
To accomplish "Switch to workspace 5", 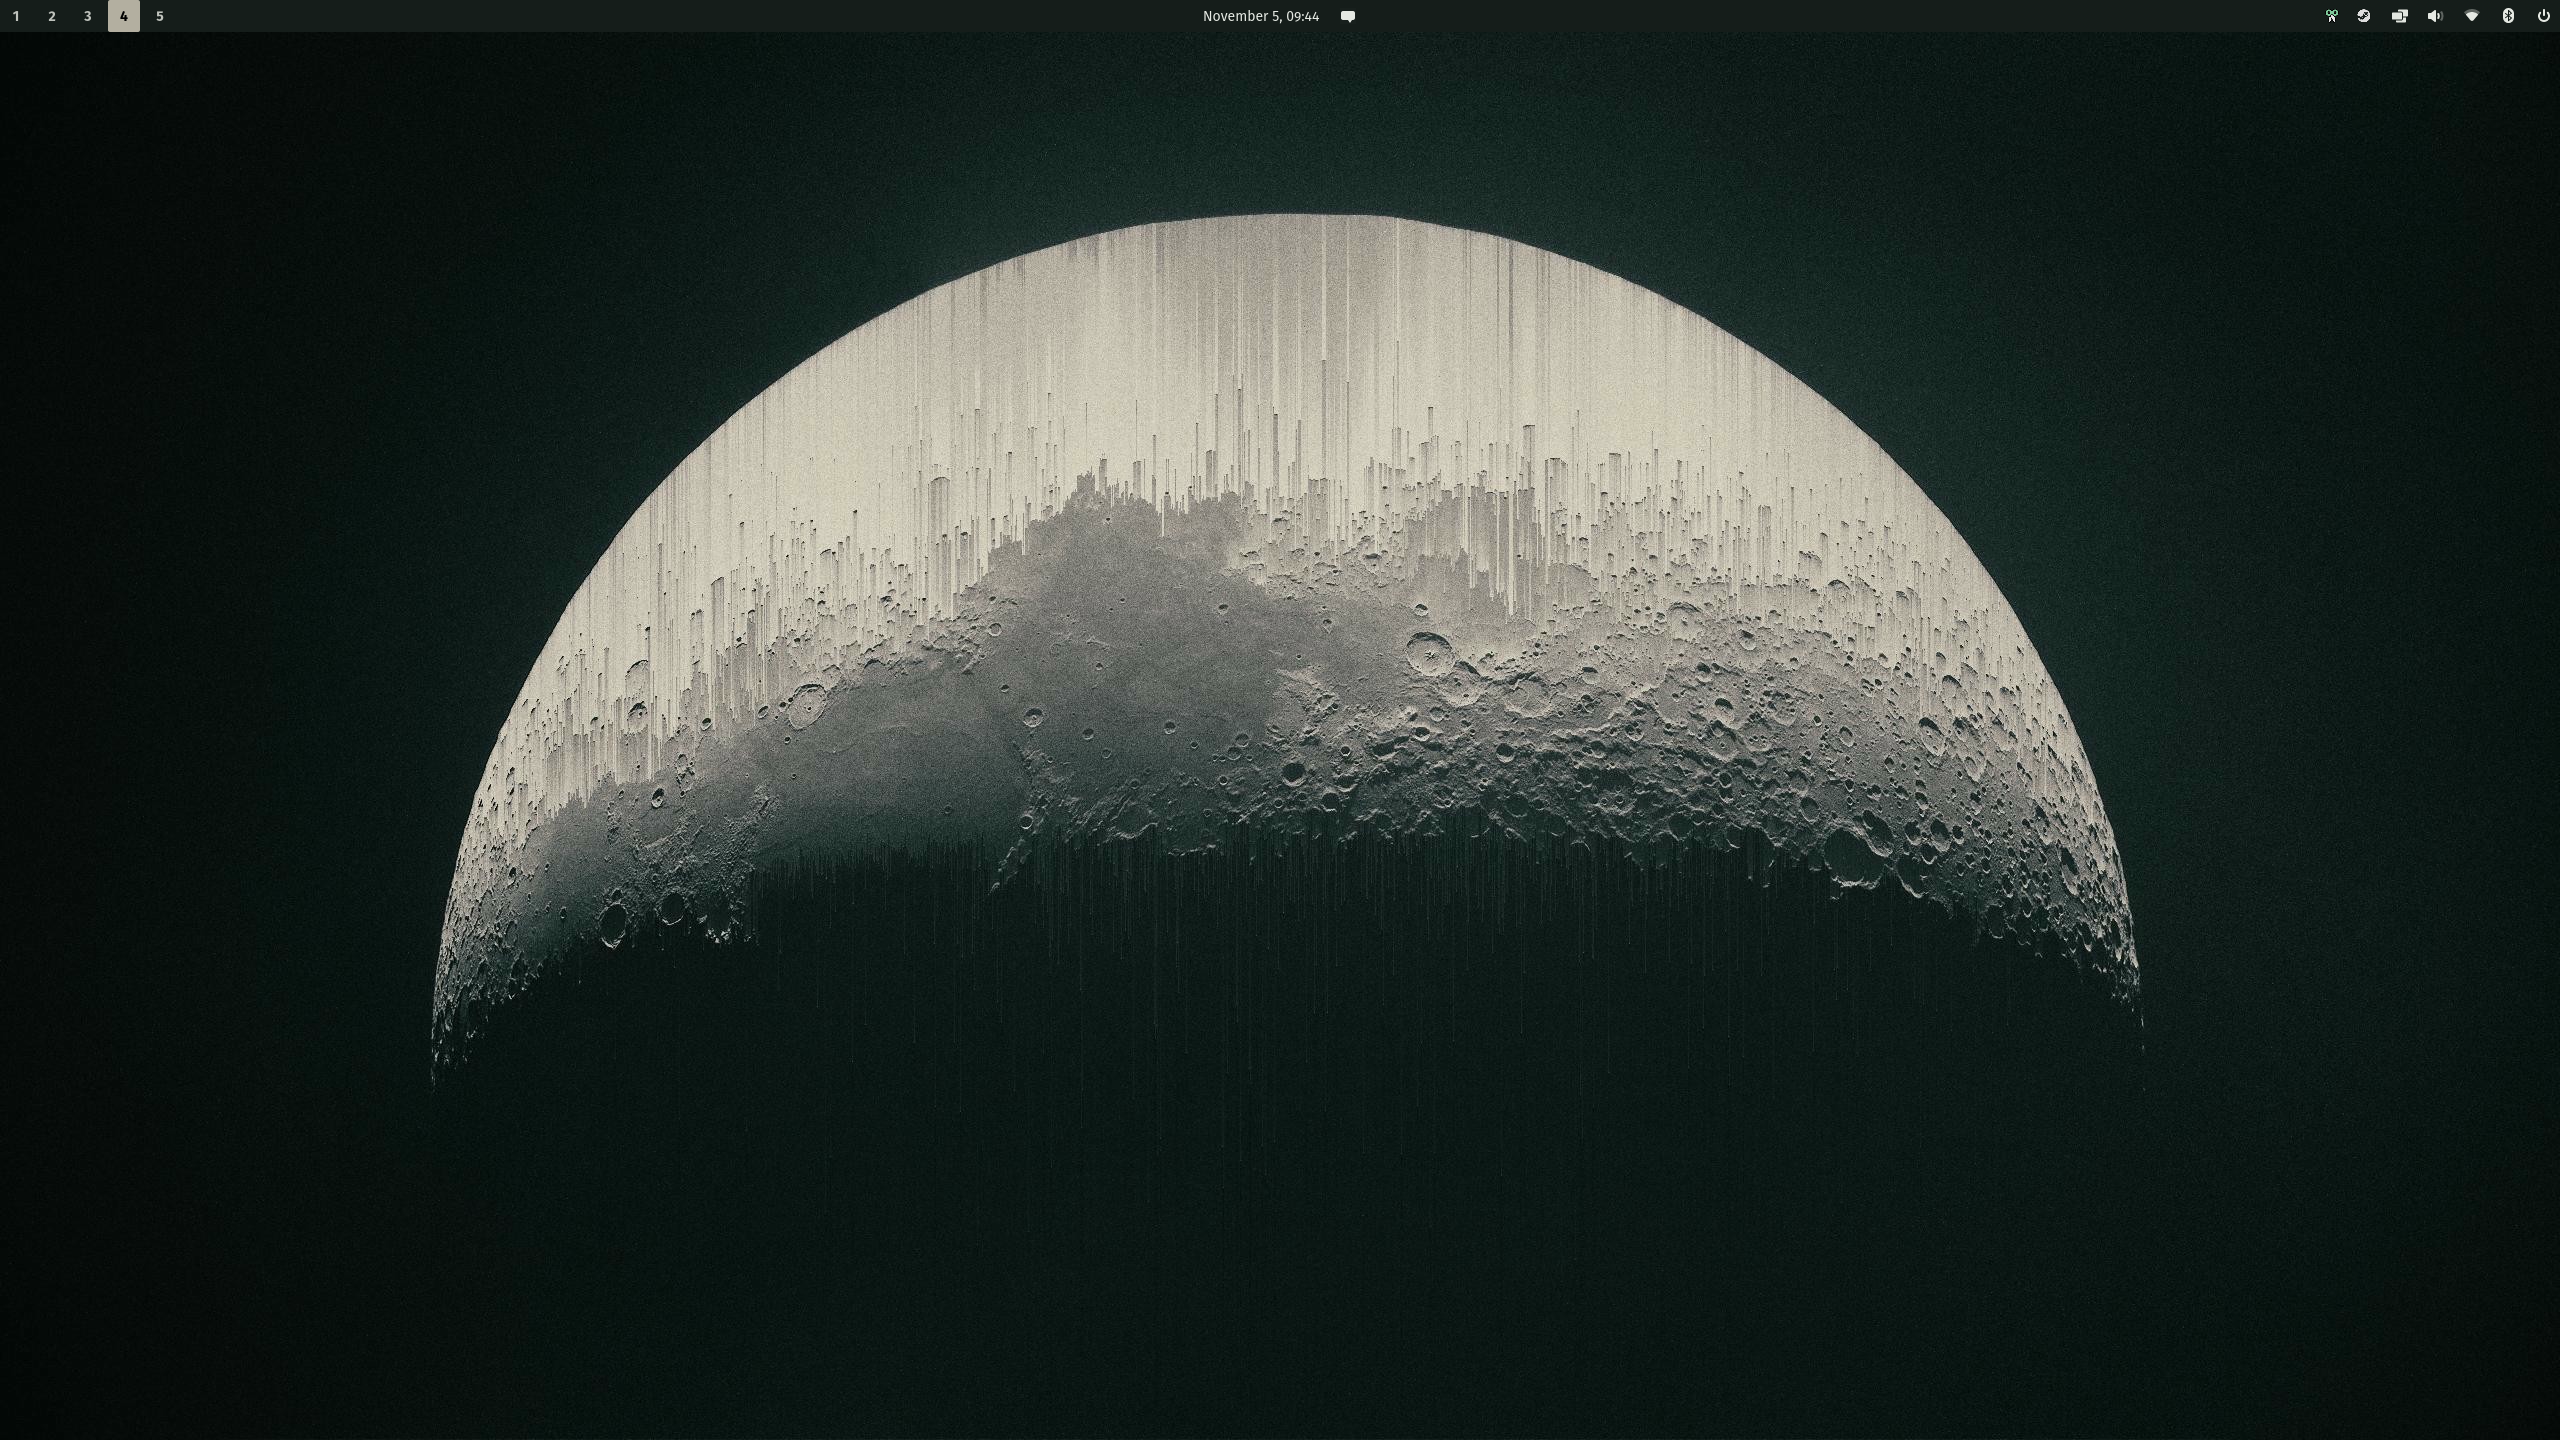I will click(160, 16).
